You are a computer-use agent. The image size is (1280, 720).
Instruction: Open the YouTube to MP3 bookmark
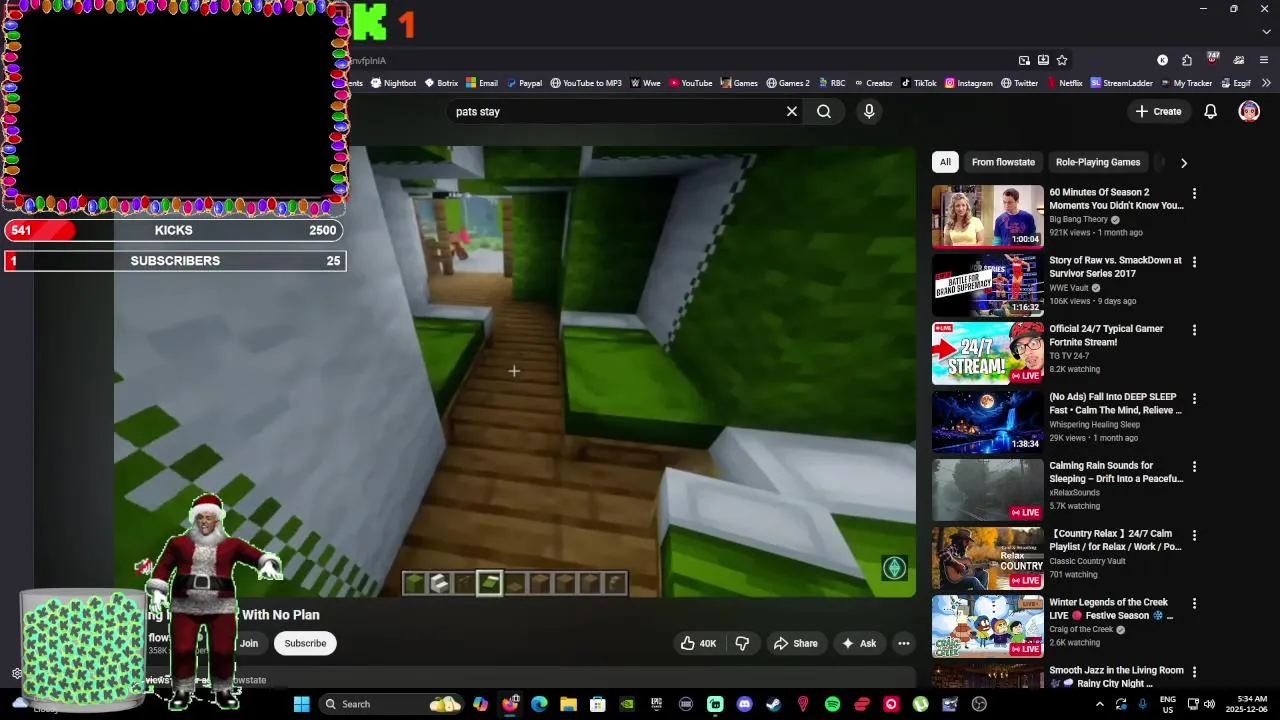tap(586, 83)
